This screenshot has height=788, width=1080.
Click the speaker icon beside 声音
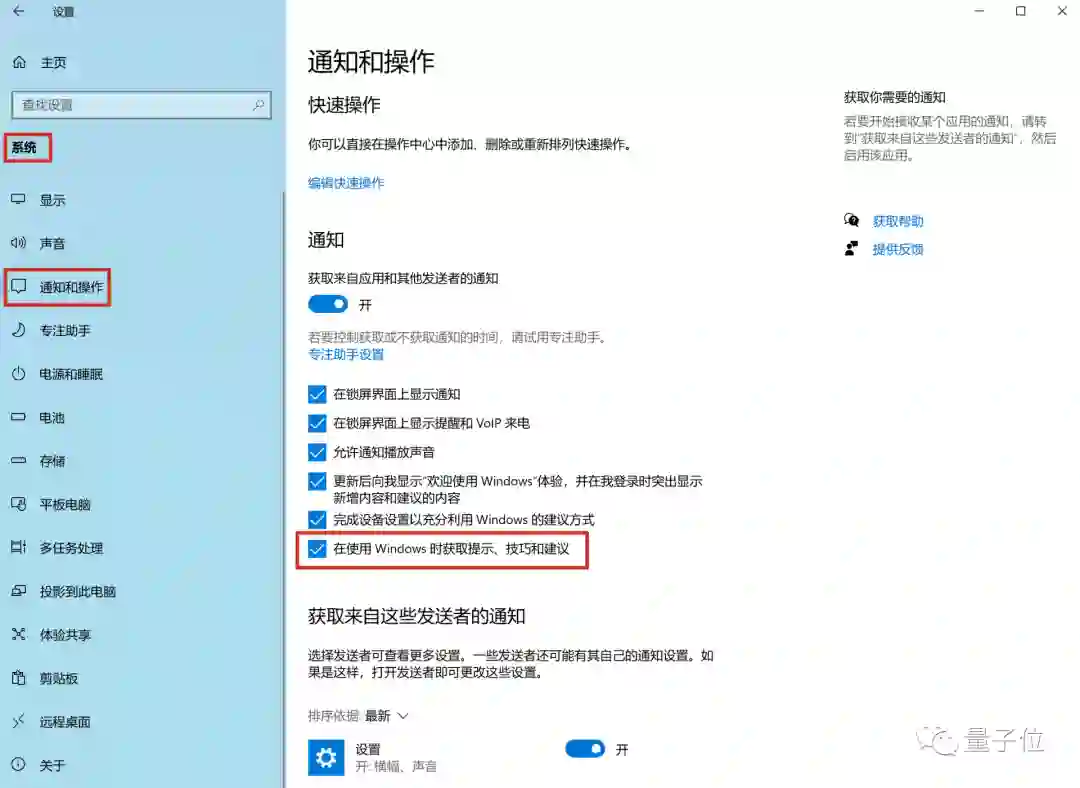[19, 243]
